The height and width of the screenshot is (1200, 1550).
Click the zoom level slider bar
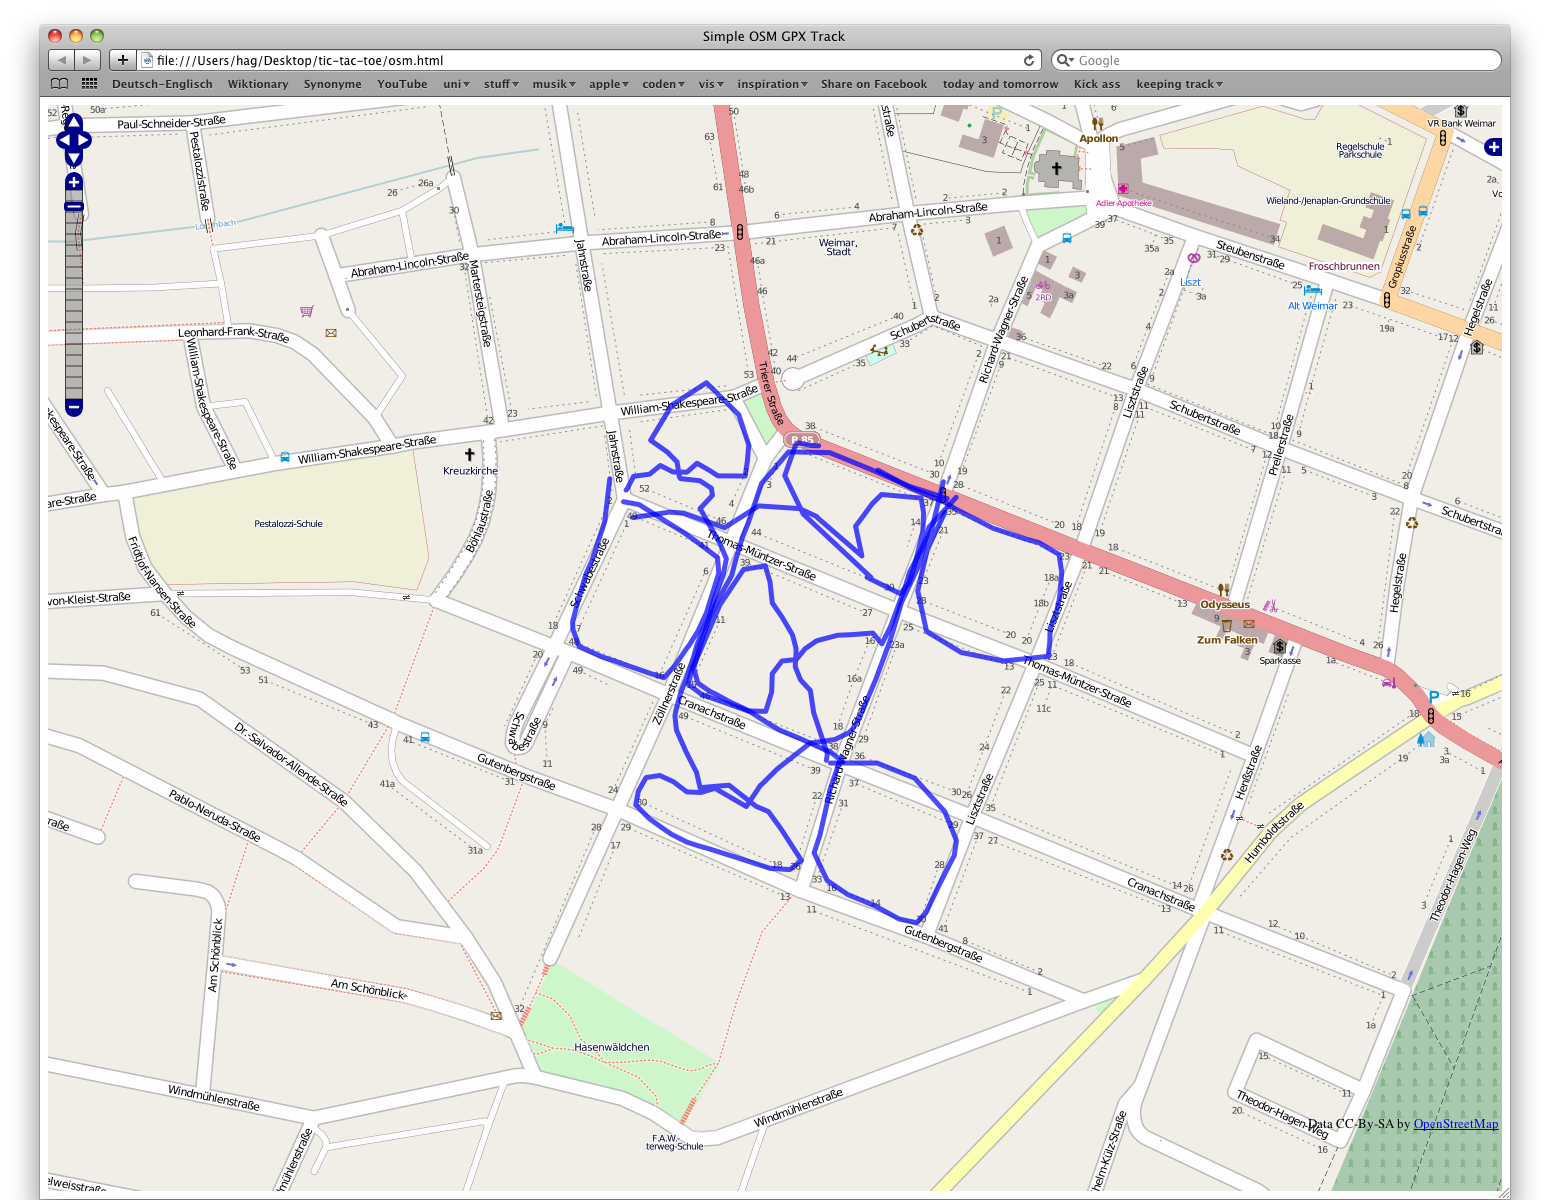[74, 300]
